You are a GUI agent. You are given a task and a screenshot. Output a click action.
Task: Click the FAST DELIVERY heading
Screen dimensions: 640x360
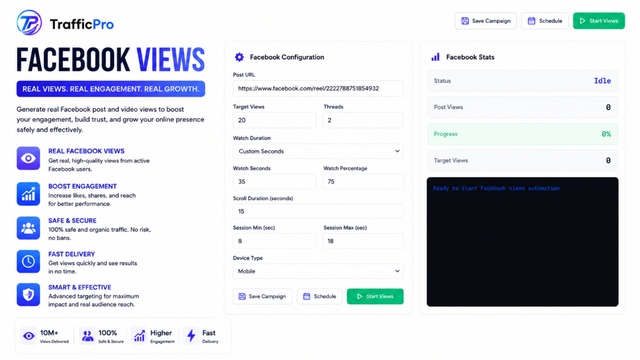[x=71, y=254]
